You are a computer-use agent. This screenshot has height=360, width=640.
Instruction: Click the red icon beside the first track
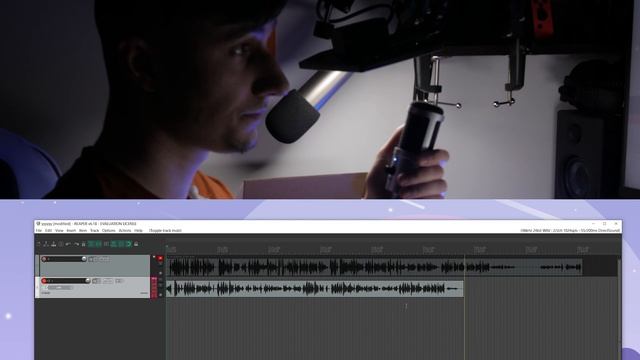pyautogui.click(x=160, y=258)
